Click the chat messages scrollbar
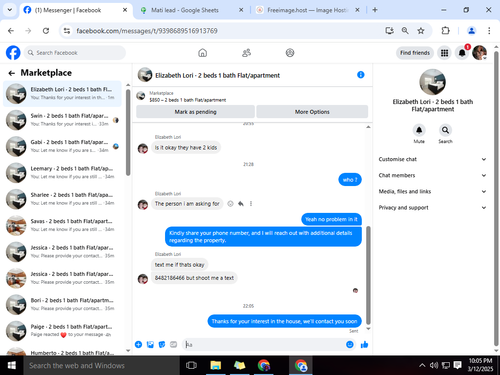The image size is (500, 375). click(x=368, y=275)
